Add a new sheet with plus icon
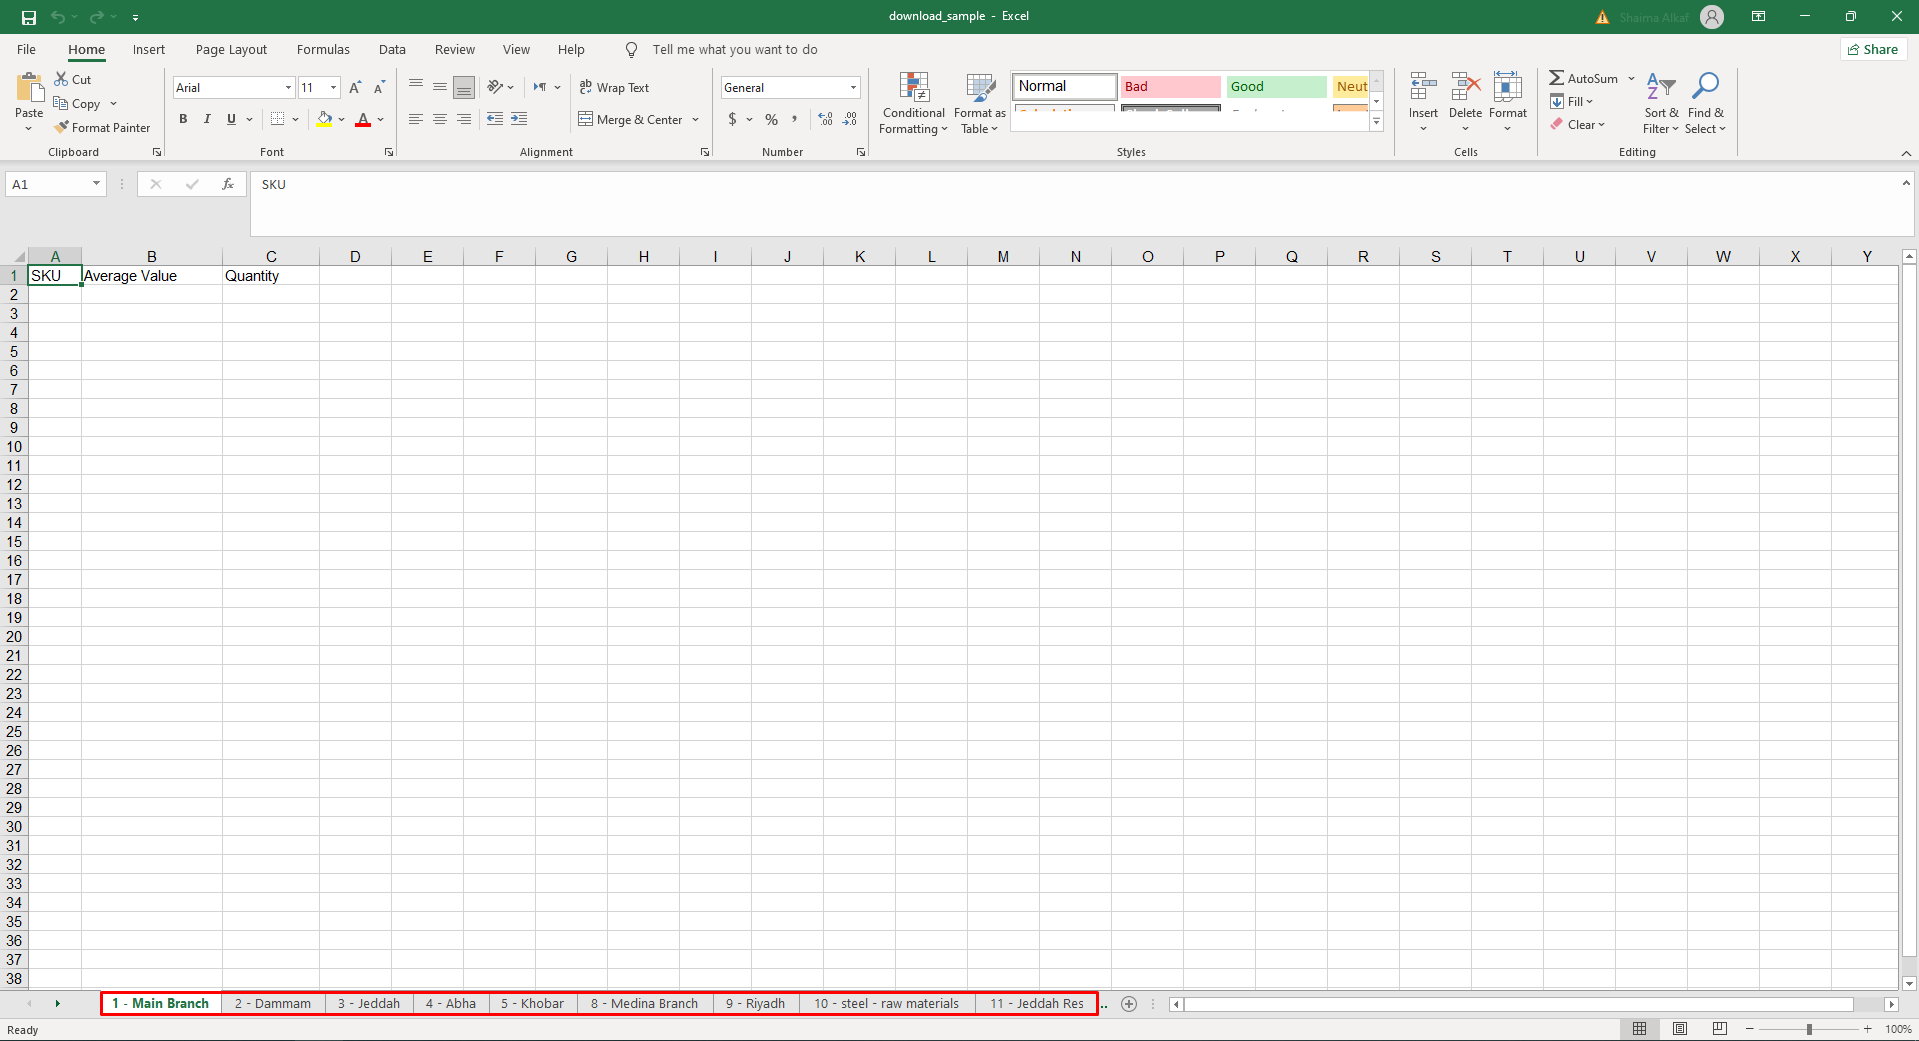This screenshot has width=1919, height=1041. 1129,1004
